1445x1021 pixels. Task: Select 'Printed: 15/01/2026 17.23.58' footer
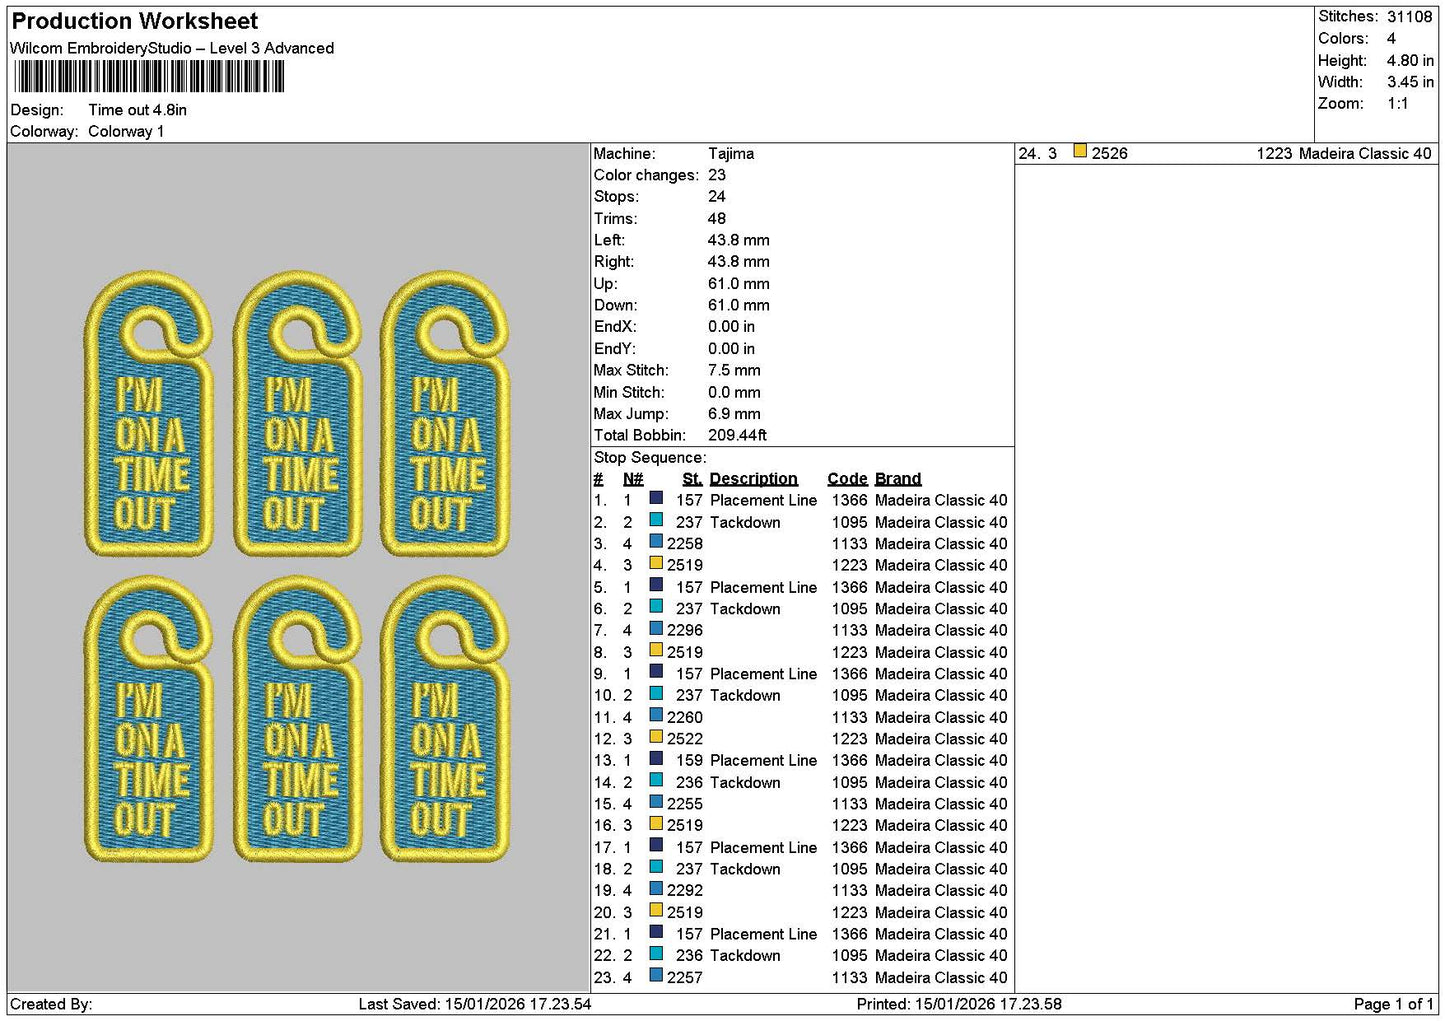click(959, 1004)
